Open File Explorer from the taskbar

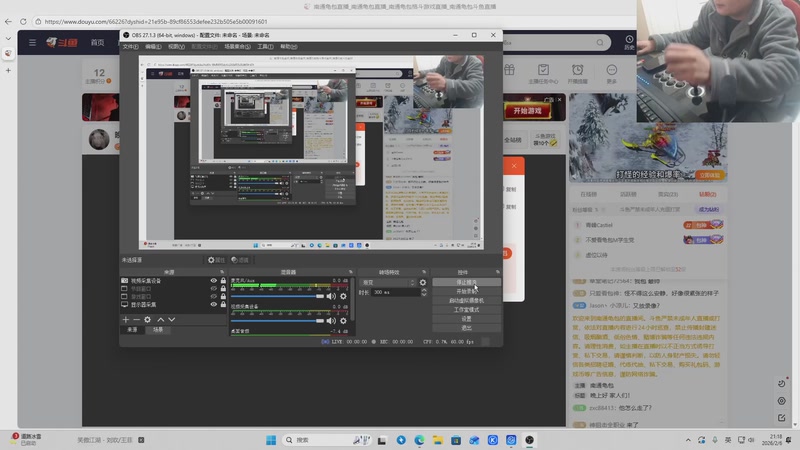(x=437, y=440)
